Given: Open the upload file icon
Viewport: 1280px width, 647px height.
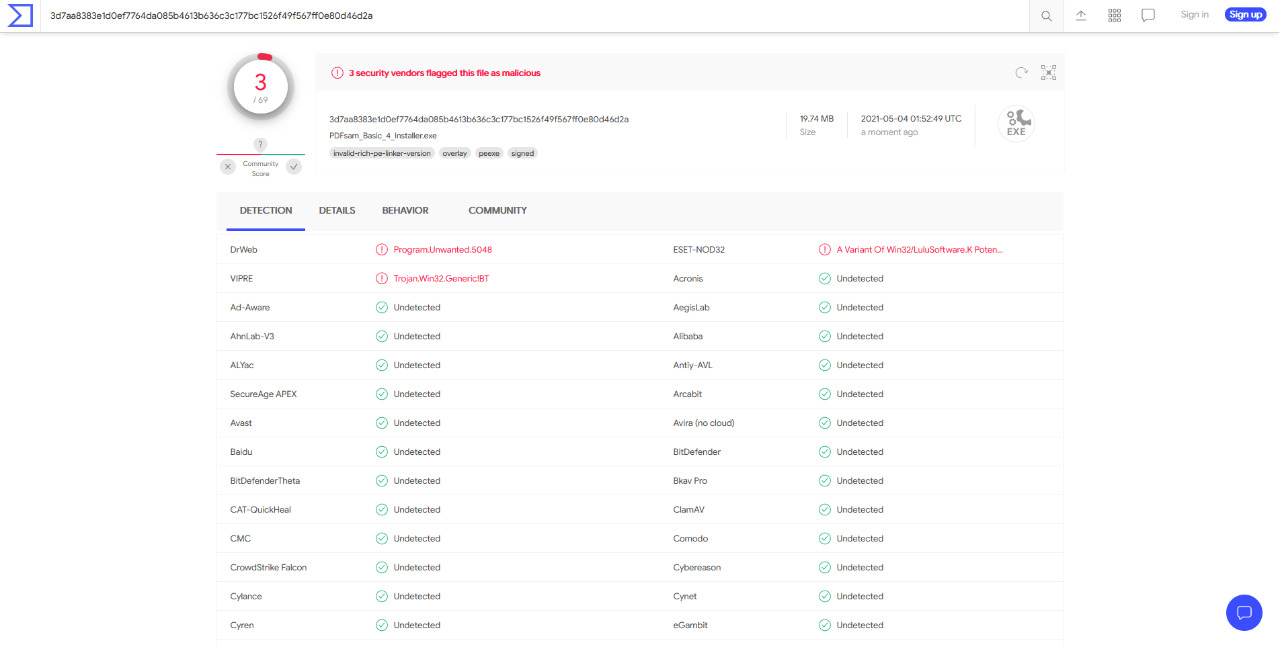Looking at the screenshot, I should [1081, 15].
